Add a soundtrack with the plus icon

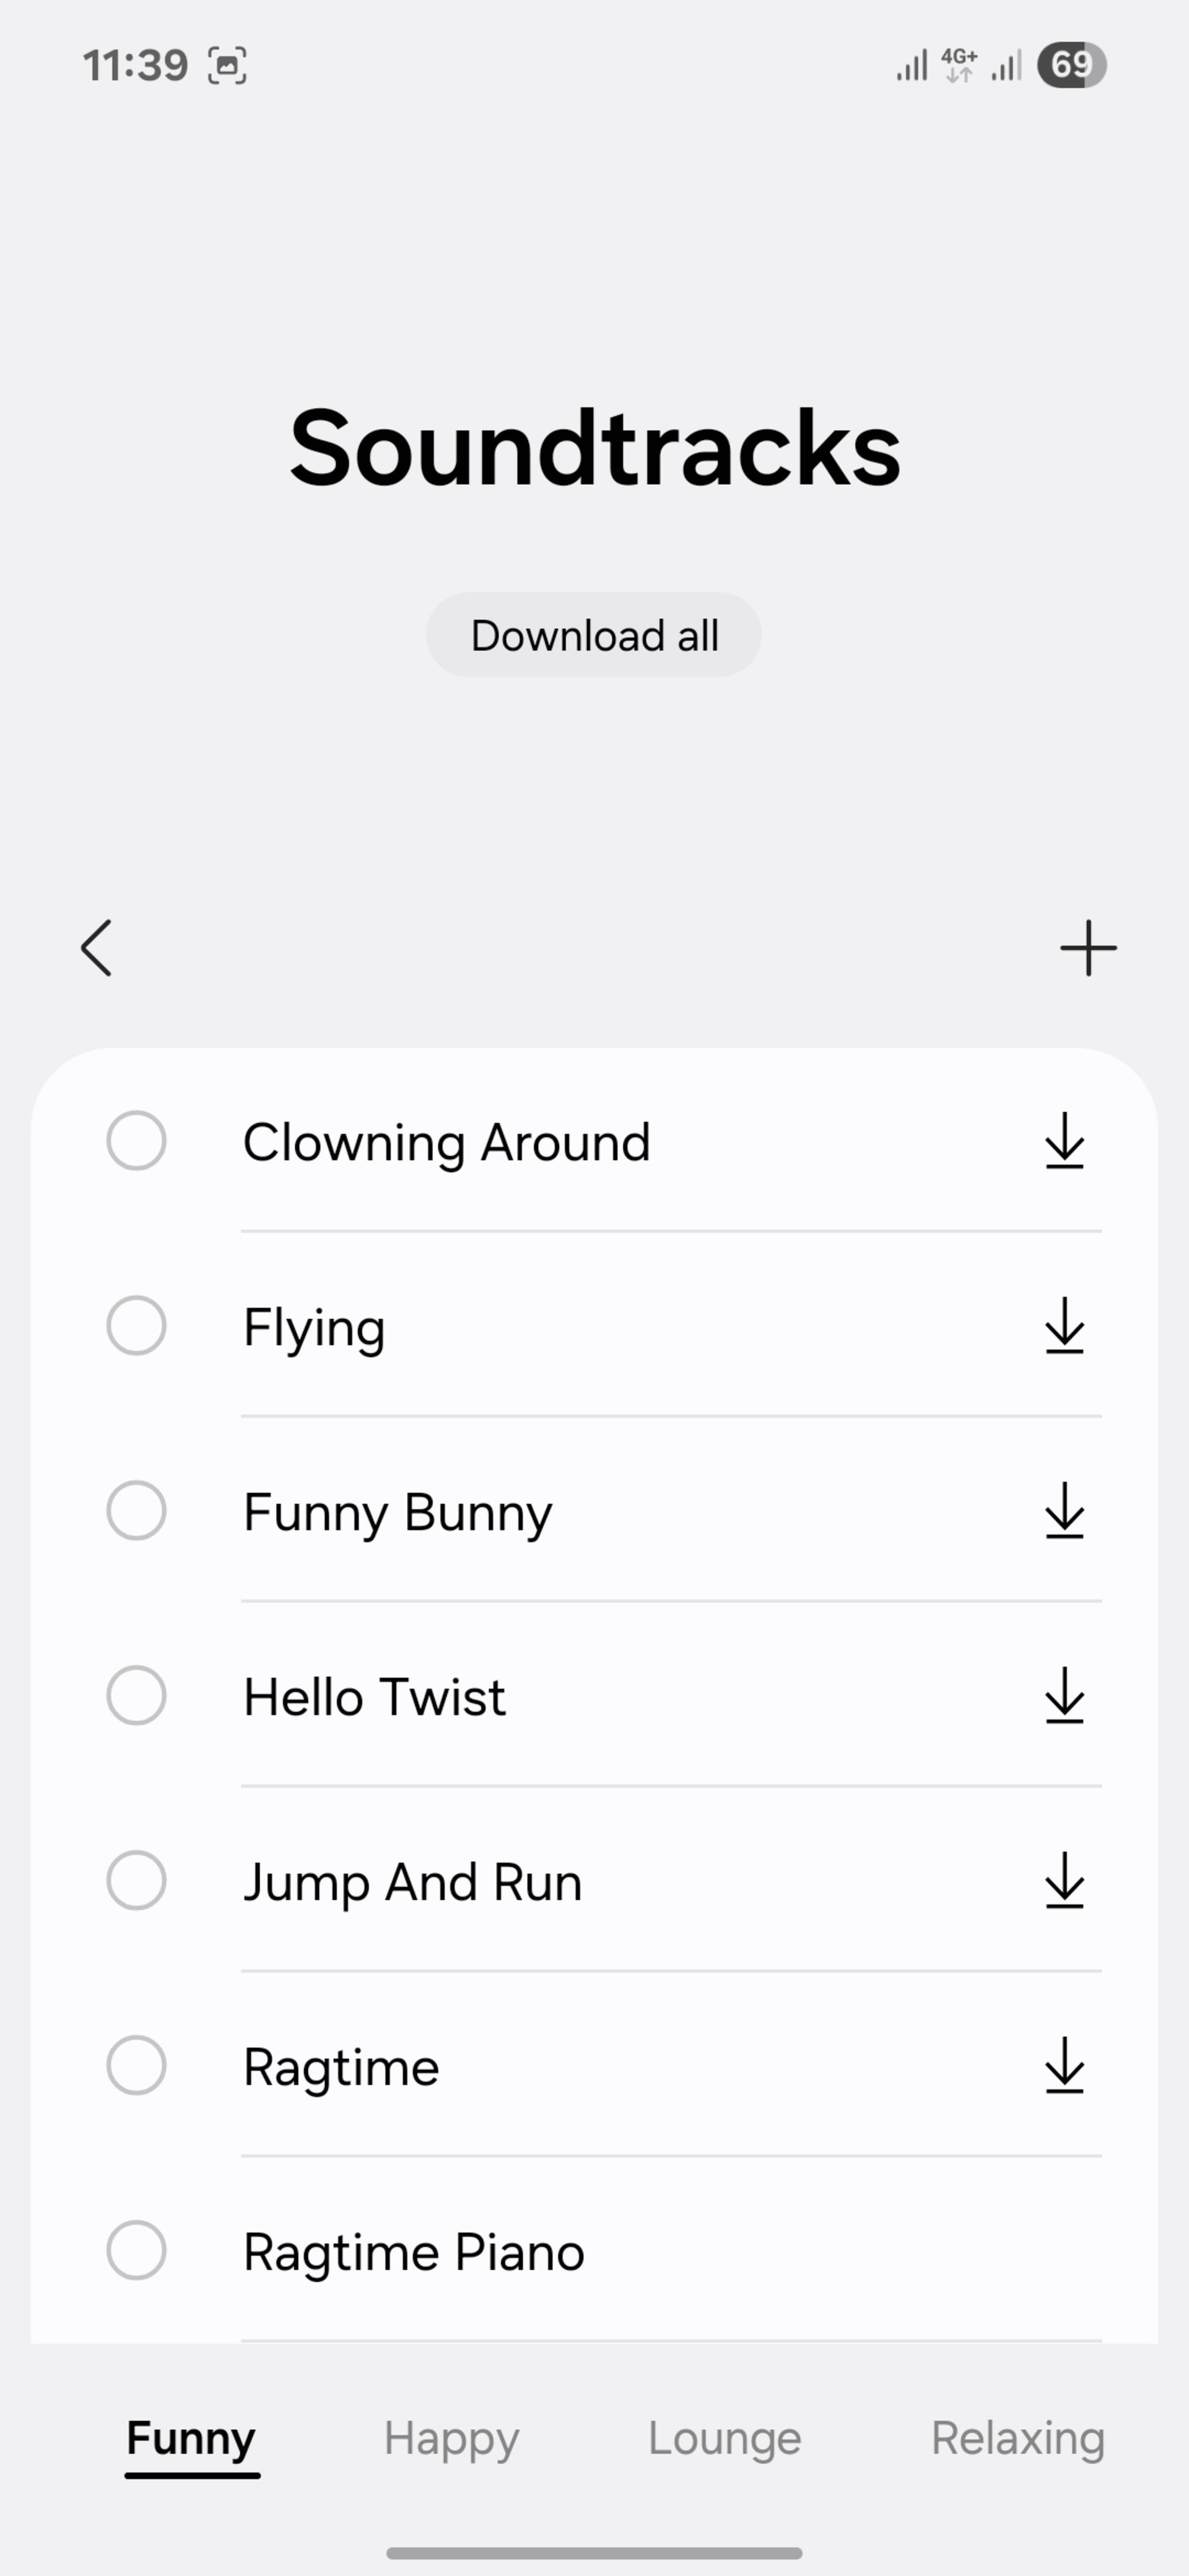(x=1088, y=948)
